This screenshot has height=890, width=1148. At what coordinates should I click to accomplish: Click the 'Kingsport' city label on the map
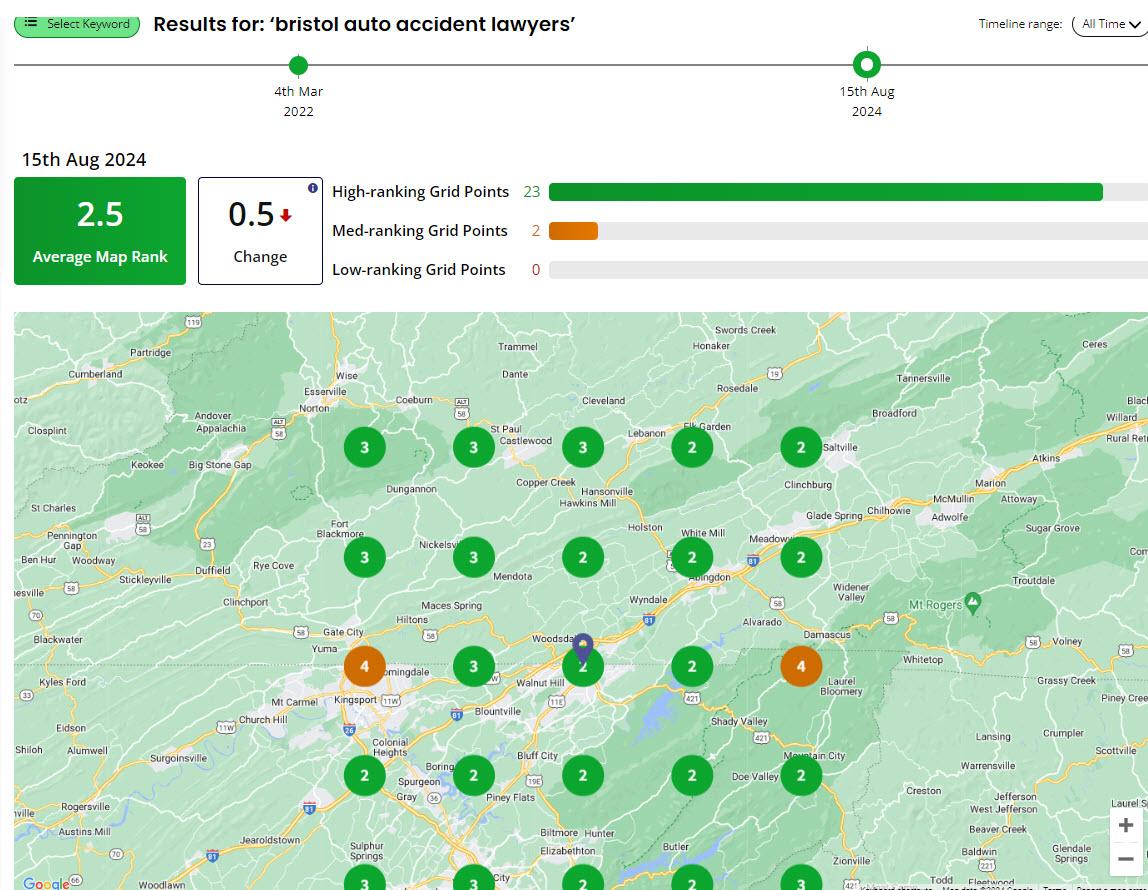point(355,700)
